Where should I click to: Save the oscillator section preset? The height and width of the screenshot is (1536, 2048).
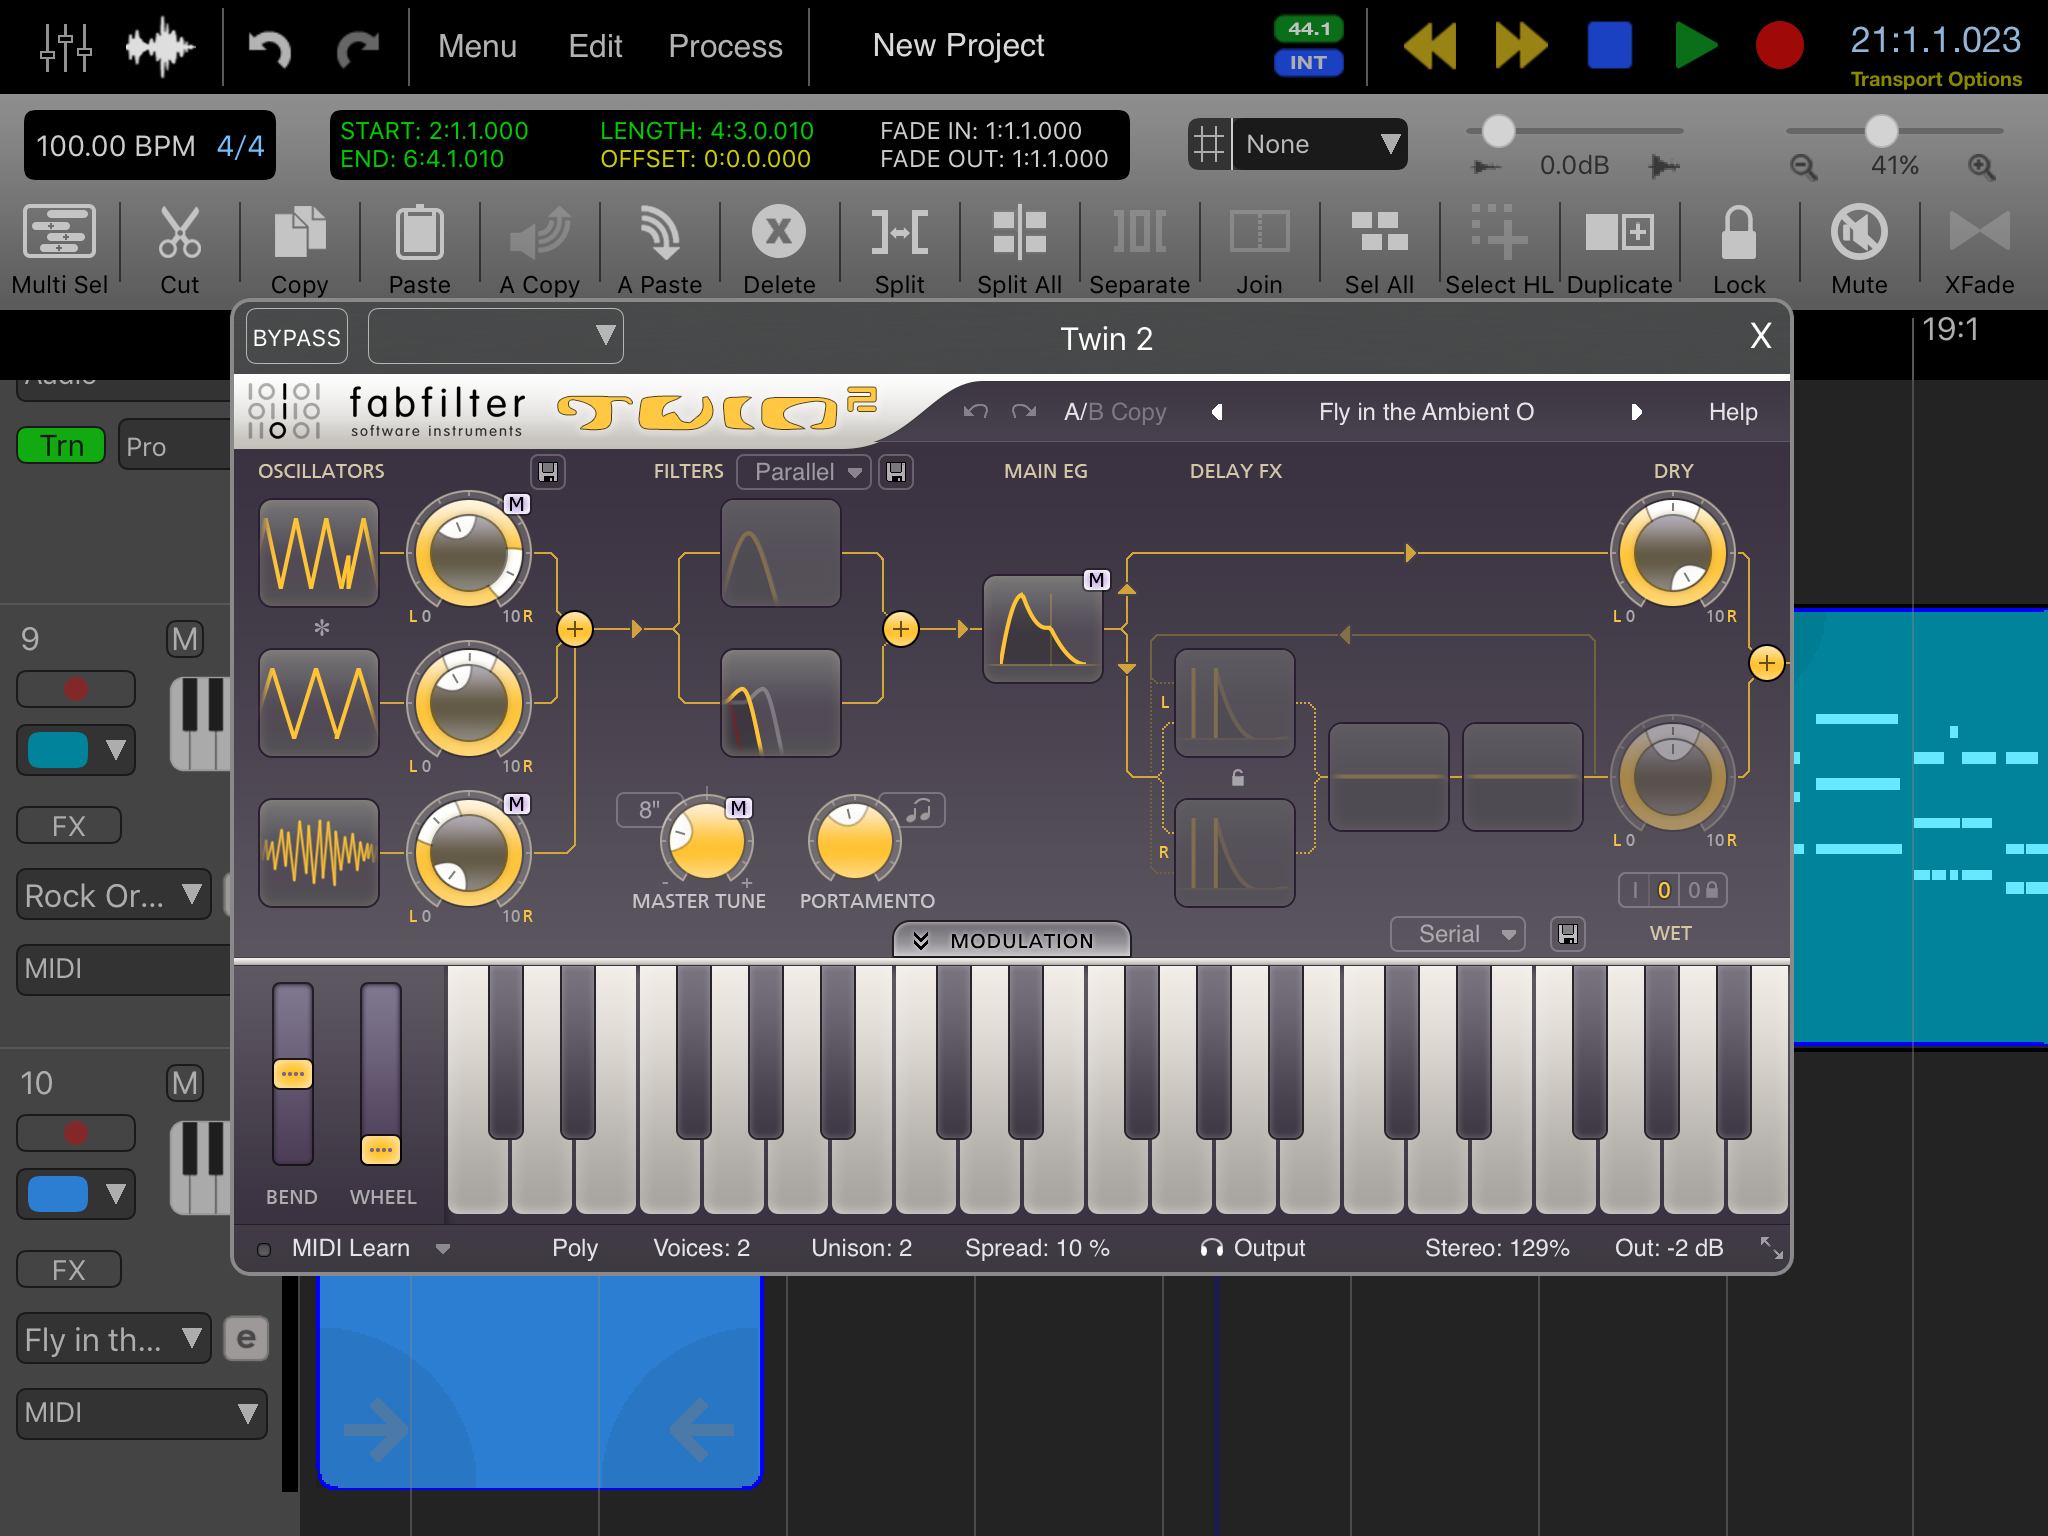(x=548, y=472)
